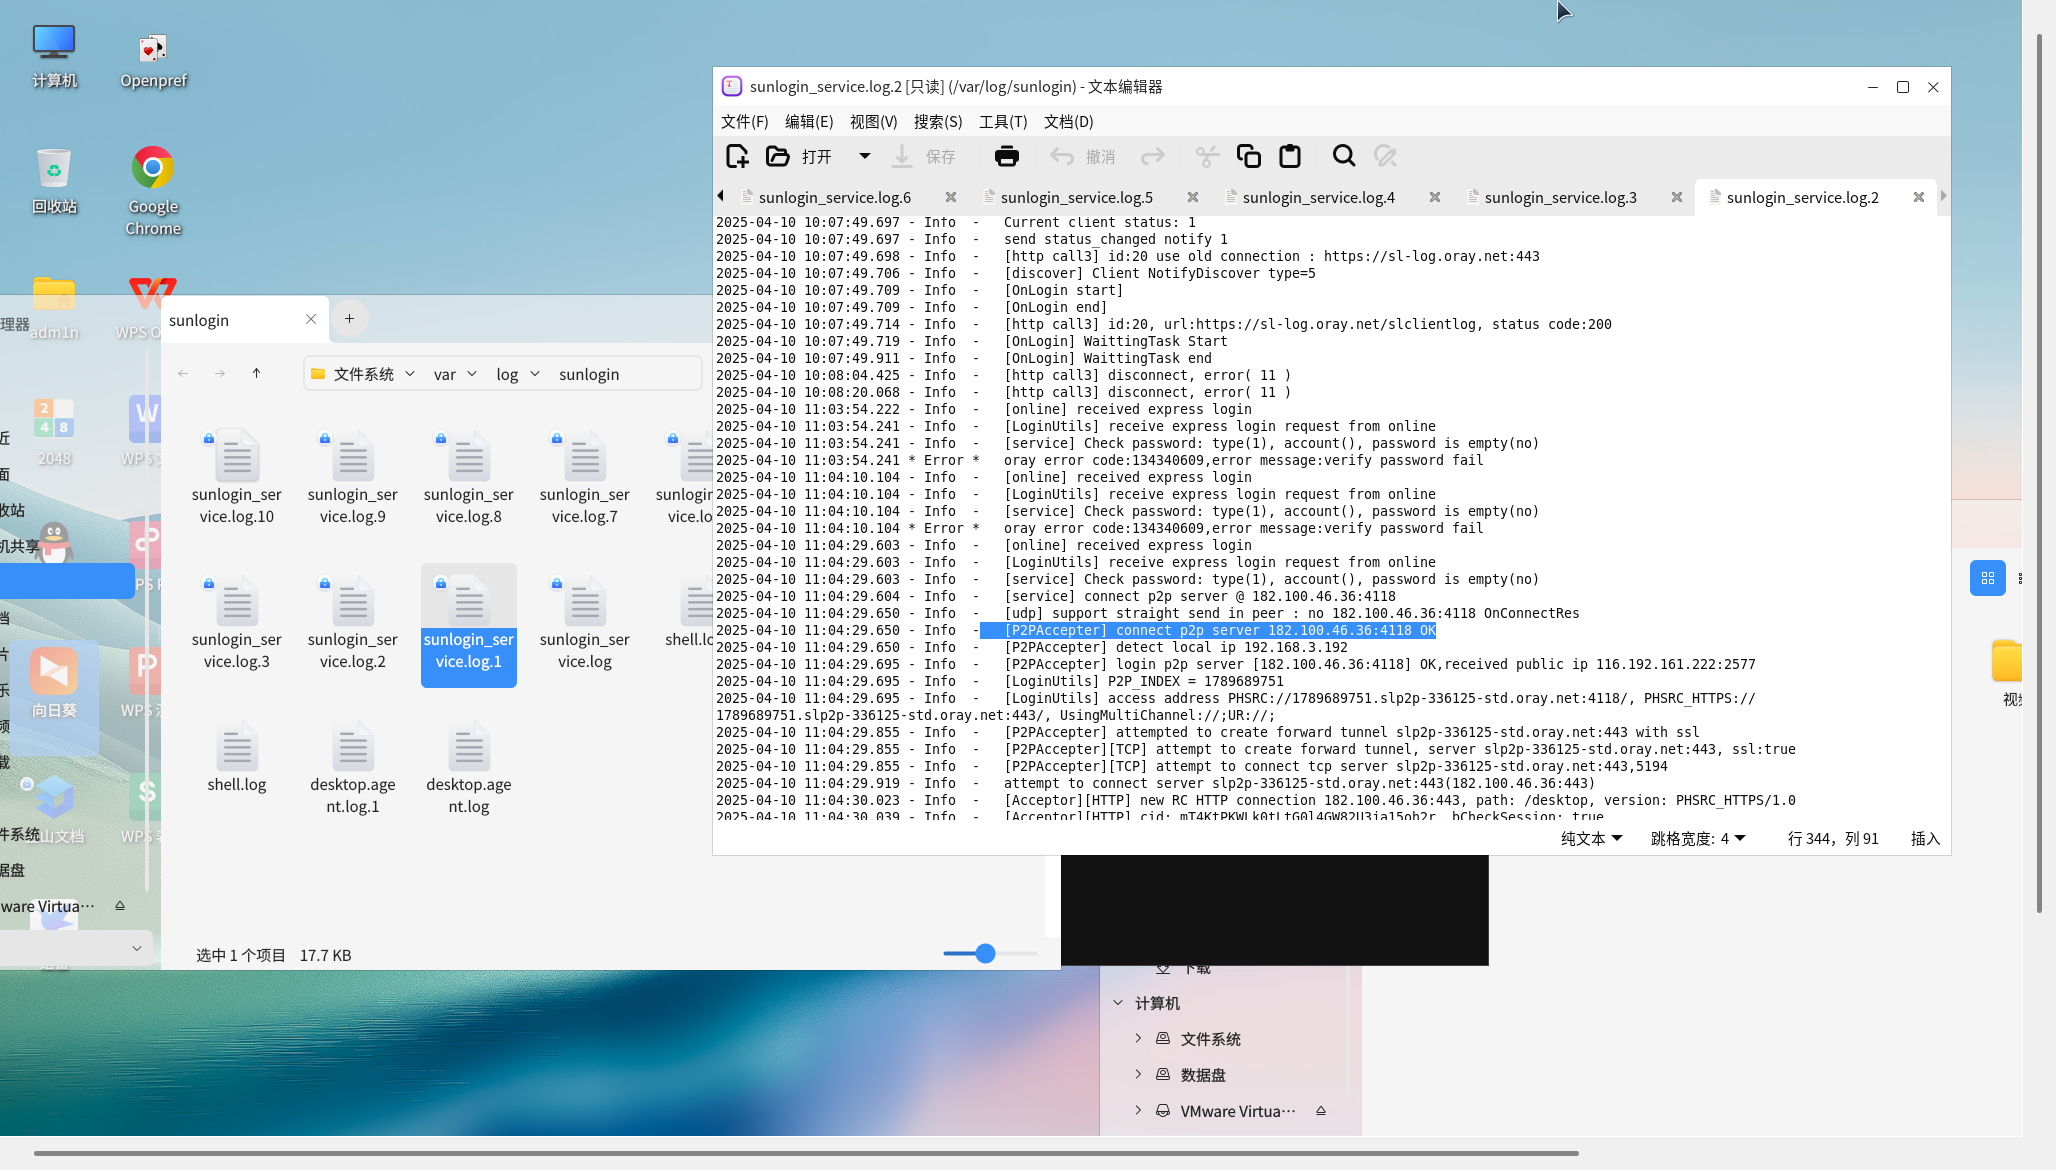Open the dropdown arrow beside 打开
This screenshot has height=1170, width=2056.
click(x=865, y=156)
